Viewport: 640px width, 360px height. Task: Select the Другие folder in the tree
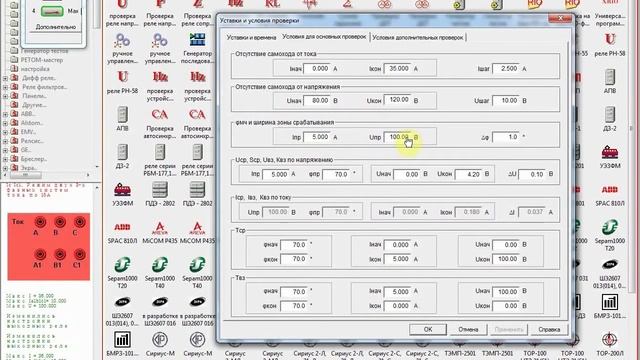pos(34,105)
